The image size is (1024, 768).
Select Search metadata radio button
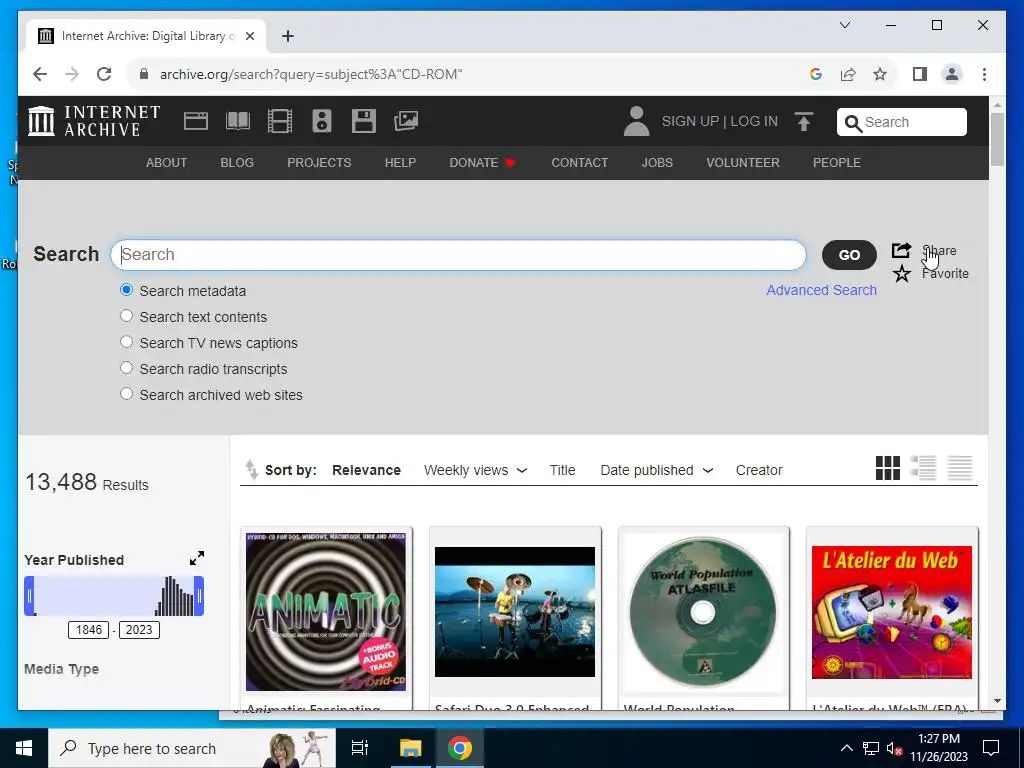pyautogui.click(x=127, y=290)
